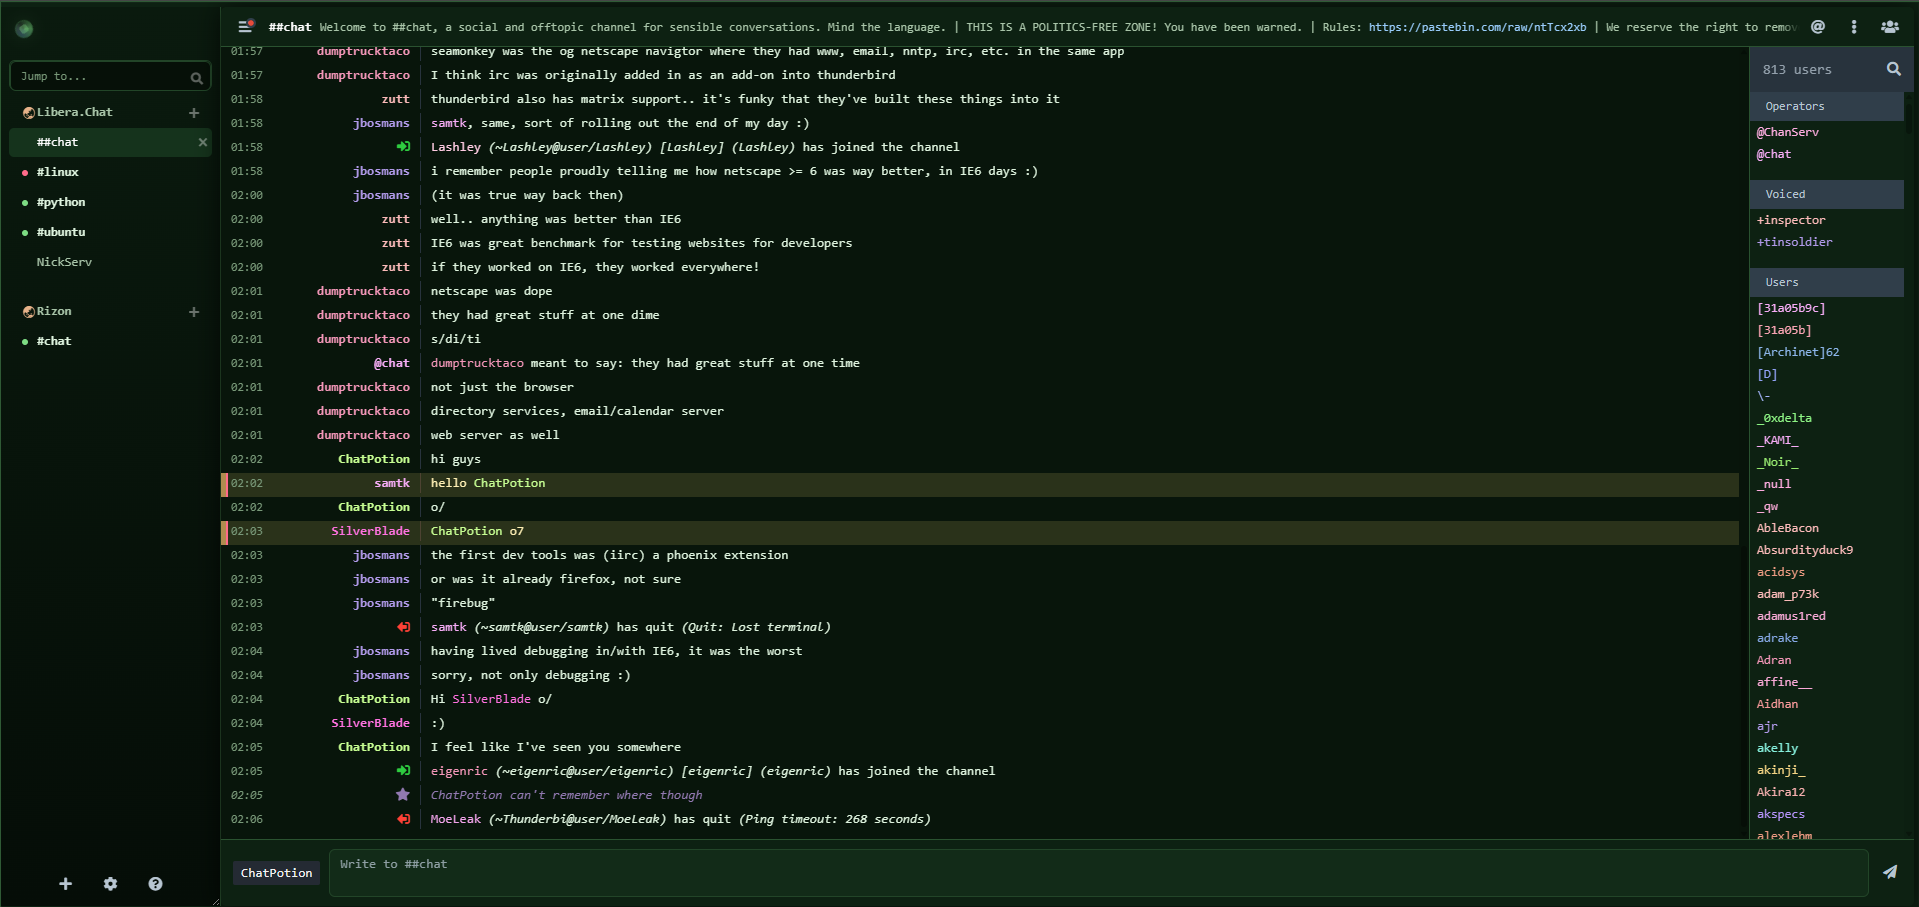Screen dimensions: 1919x907
Task: Select user Akira12 in user list
Action: click(x=1781, y=792)
